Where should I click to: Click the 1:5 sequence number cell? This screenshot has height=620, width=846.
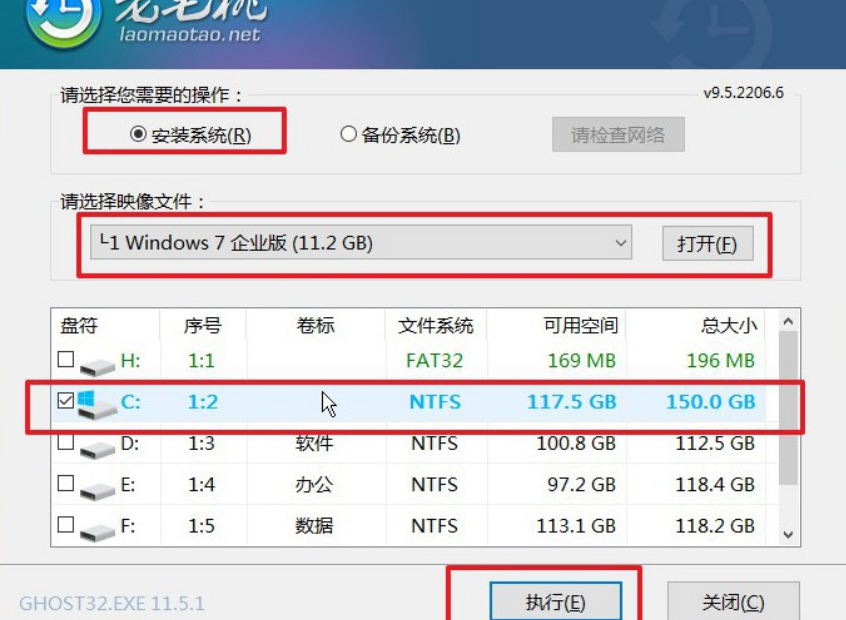(201, 526)
